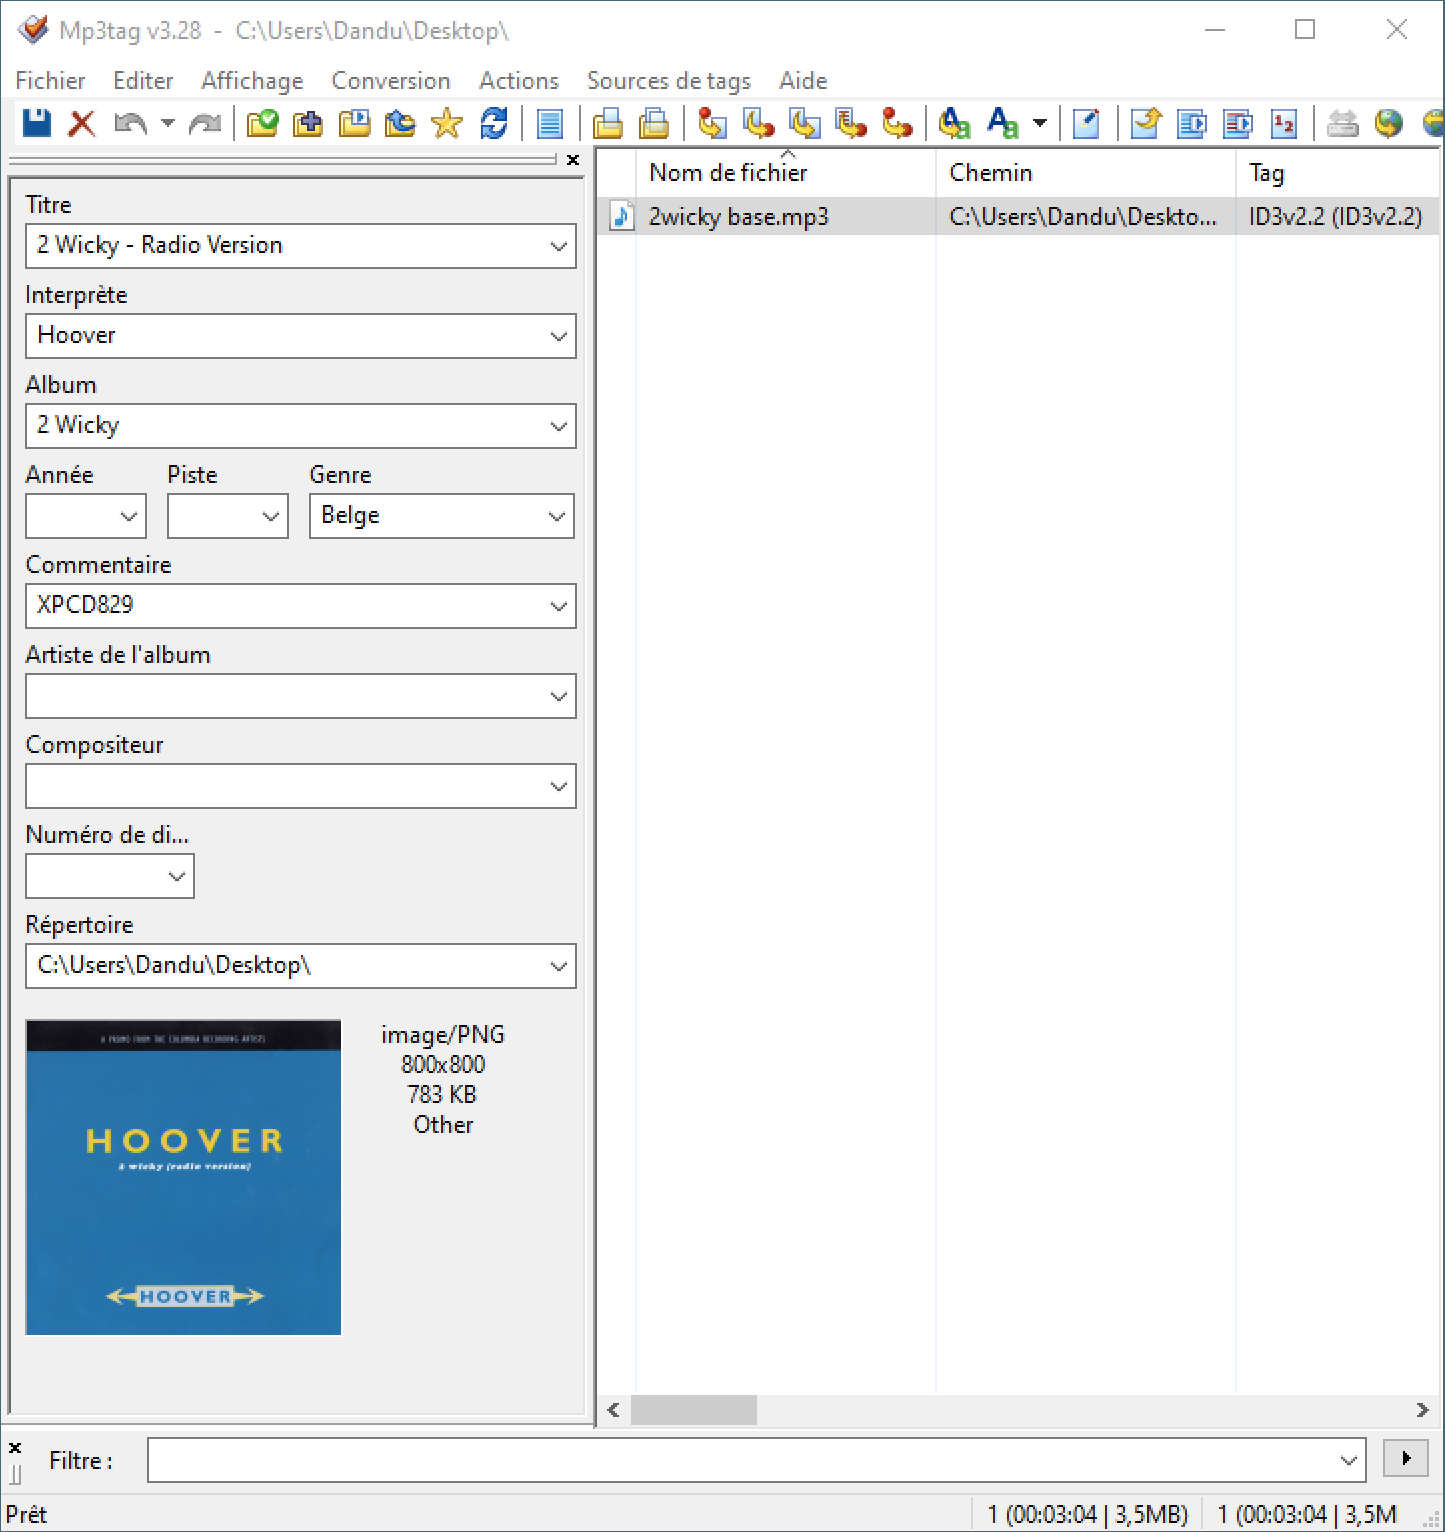This screenshot has width=1445, height=1532.
Task: Run Filename to Filename conversion icon
Action: (x=805, y=123)
